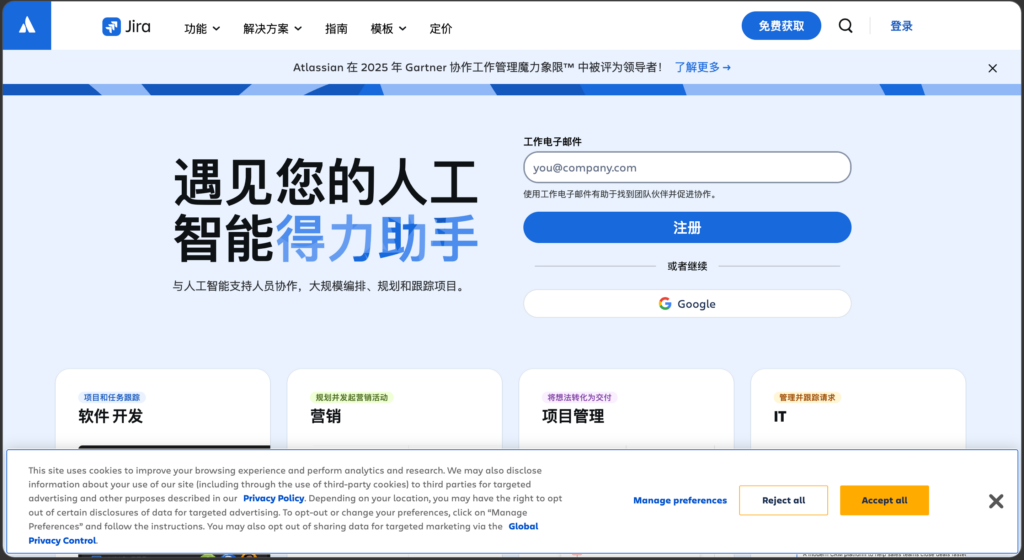1024x560 pixels.
Task: Open the Jira logo home link
Action: 127,27
